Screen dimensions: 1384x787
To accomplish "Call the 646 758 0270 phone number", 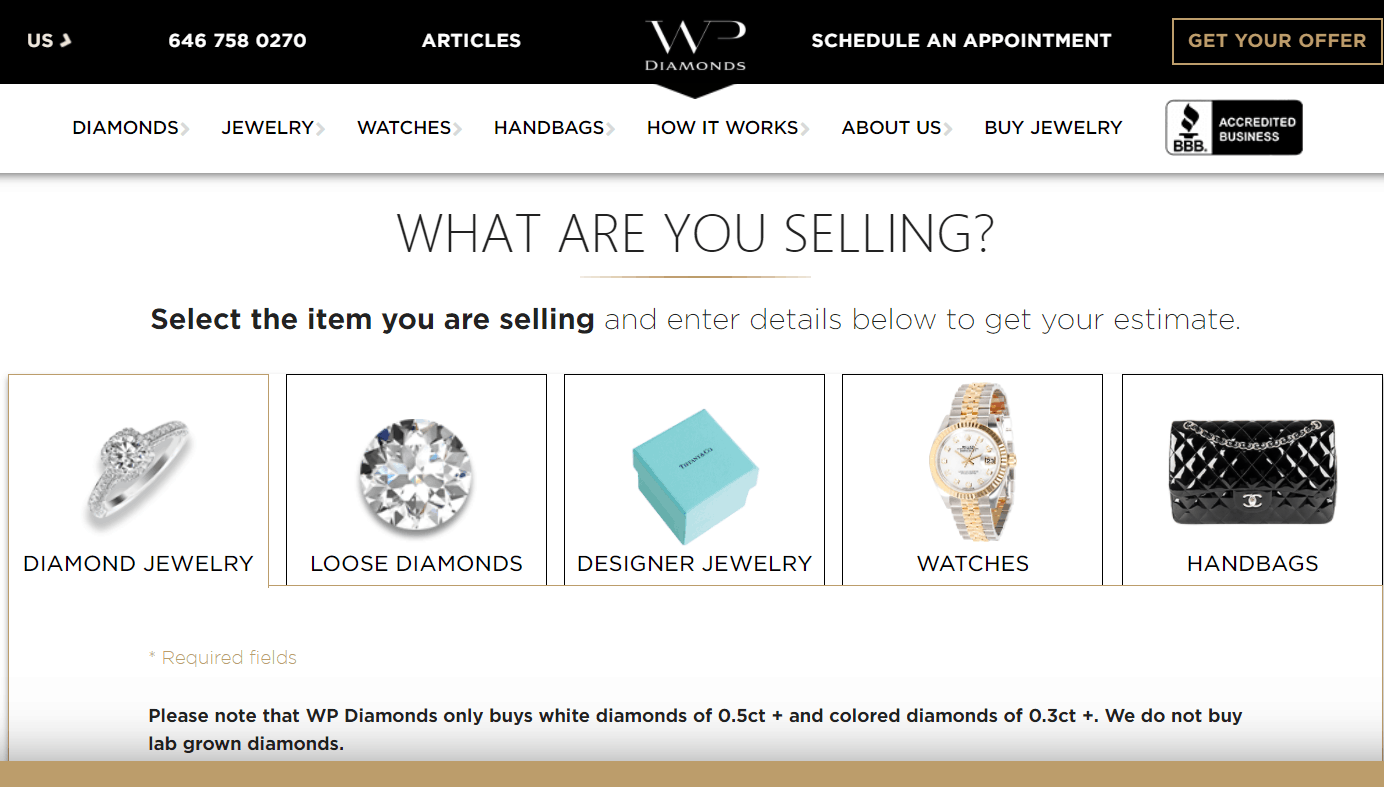I will pos(237,41).
